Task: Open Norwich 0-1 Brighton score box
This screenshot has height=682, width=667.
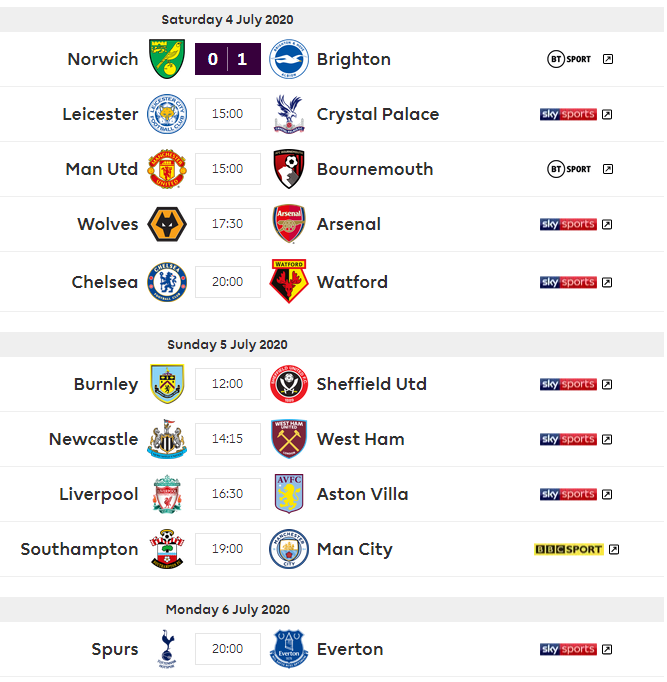Action: [x=228, y=59]
